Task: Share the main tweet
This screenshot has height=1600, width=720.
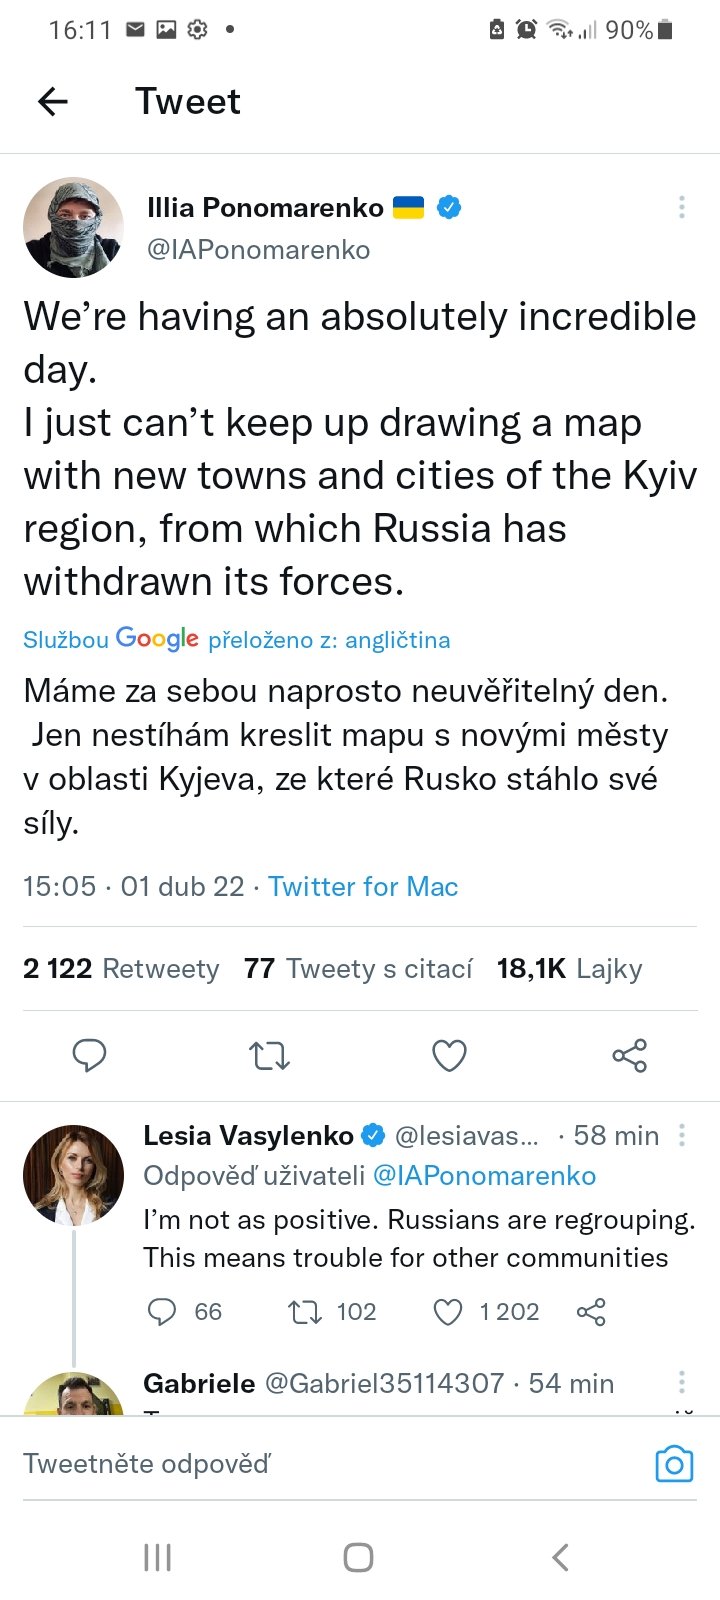Action: [629, 1055]
